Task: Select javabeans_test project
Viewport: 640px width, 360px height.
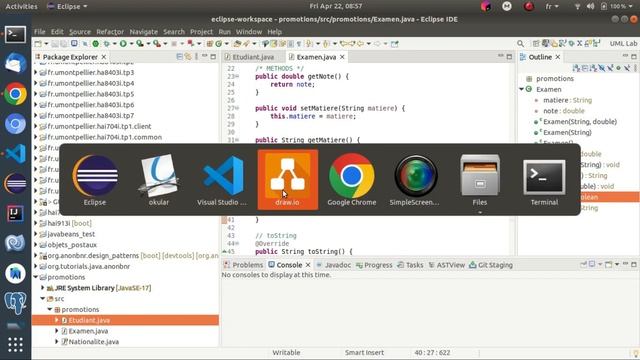Action: pyautogui.click(x=71, y=234)
